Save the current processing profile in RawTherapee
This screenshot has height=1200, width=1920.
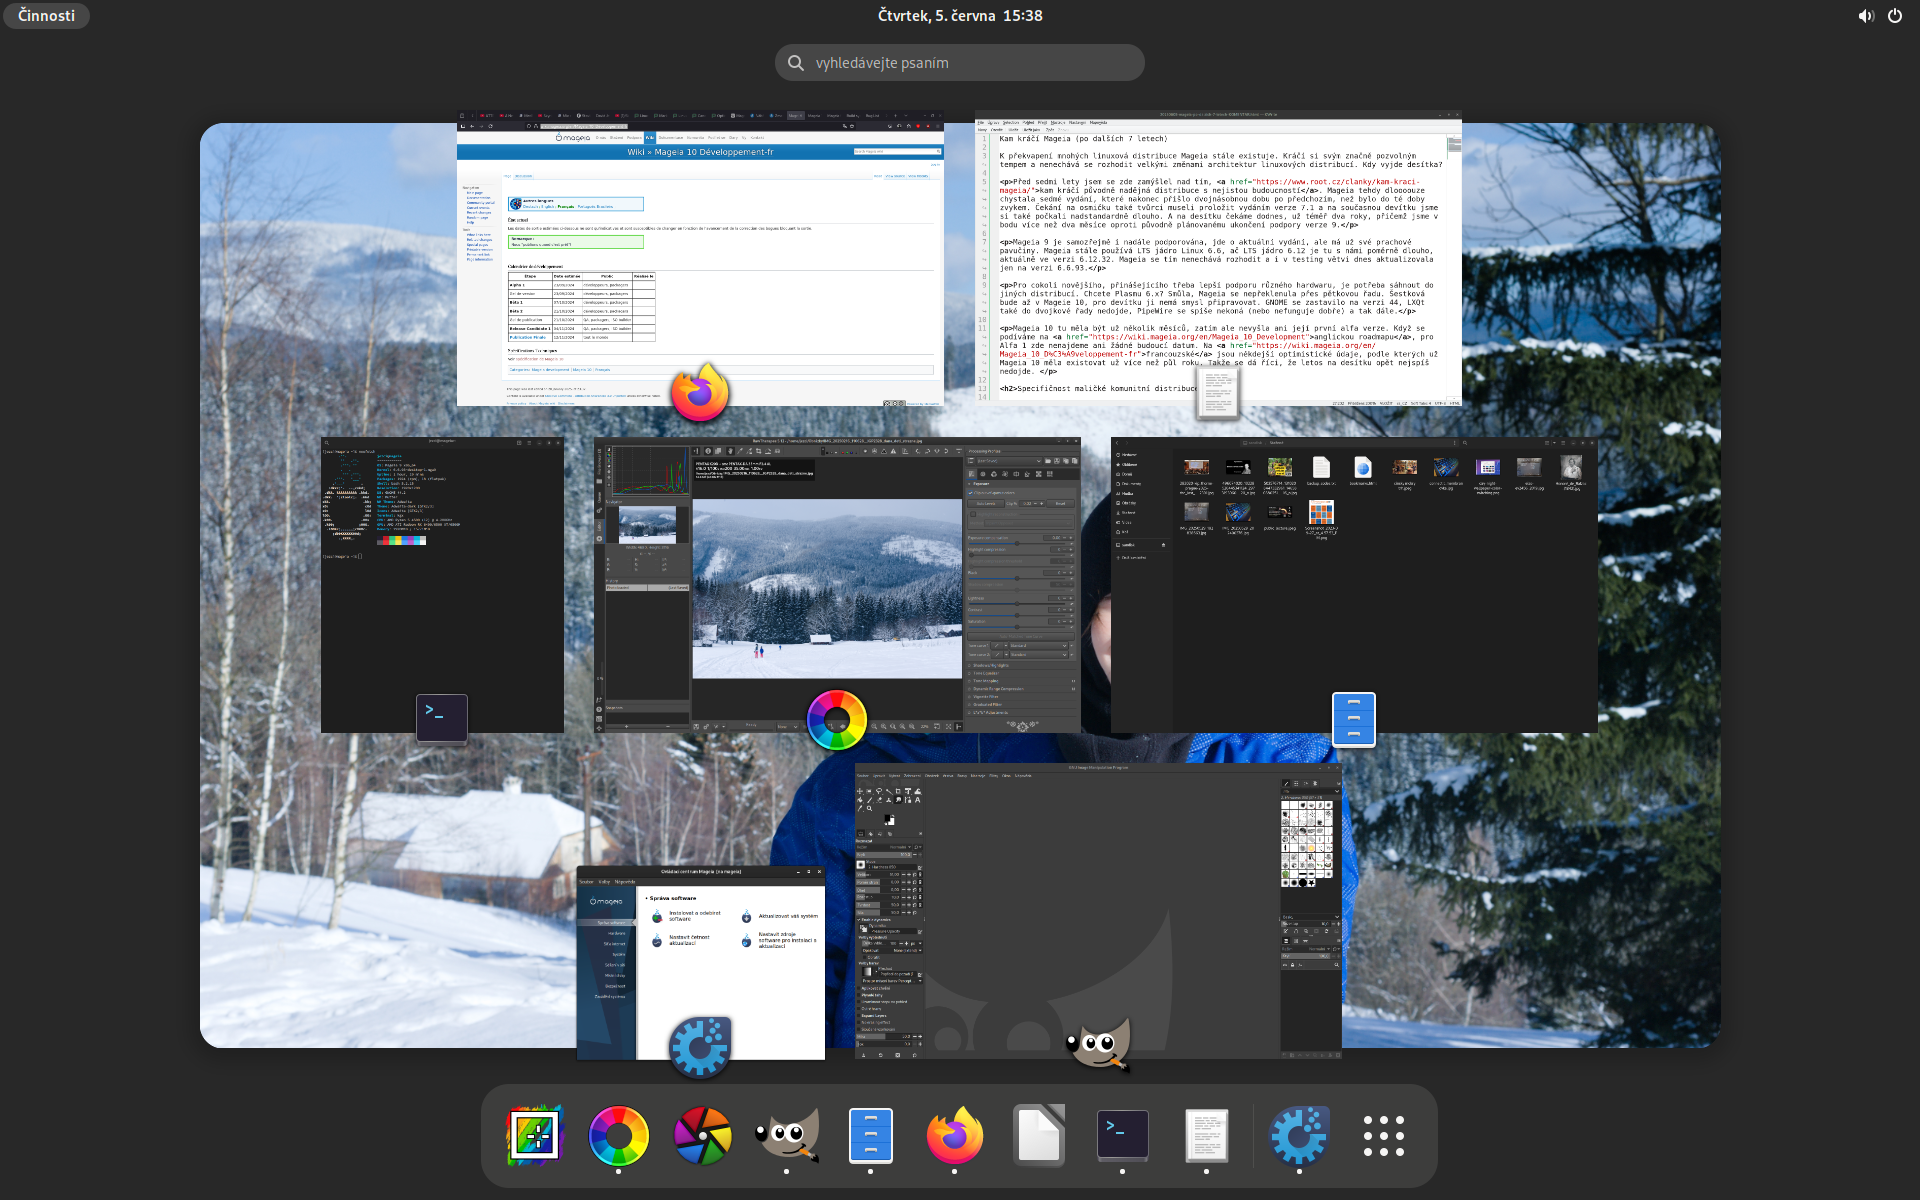point(1056,461)
